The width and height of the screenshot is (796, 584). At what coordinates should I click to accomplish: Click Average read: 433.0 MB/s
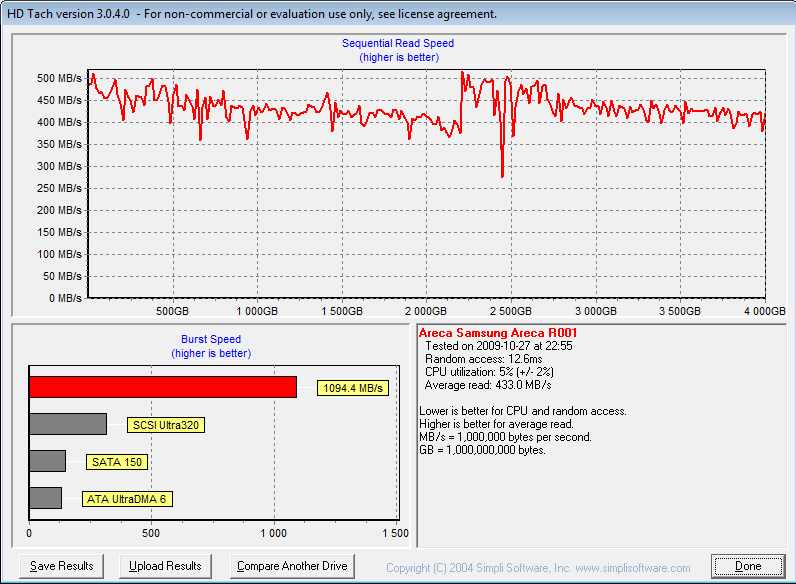[x=488, y=385]
